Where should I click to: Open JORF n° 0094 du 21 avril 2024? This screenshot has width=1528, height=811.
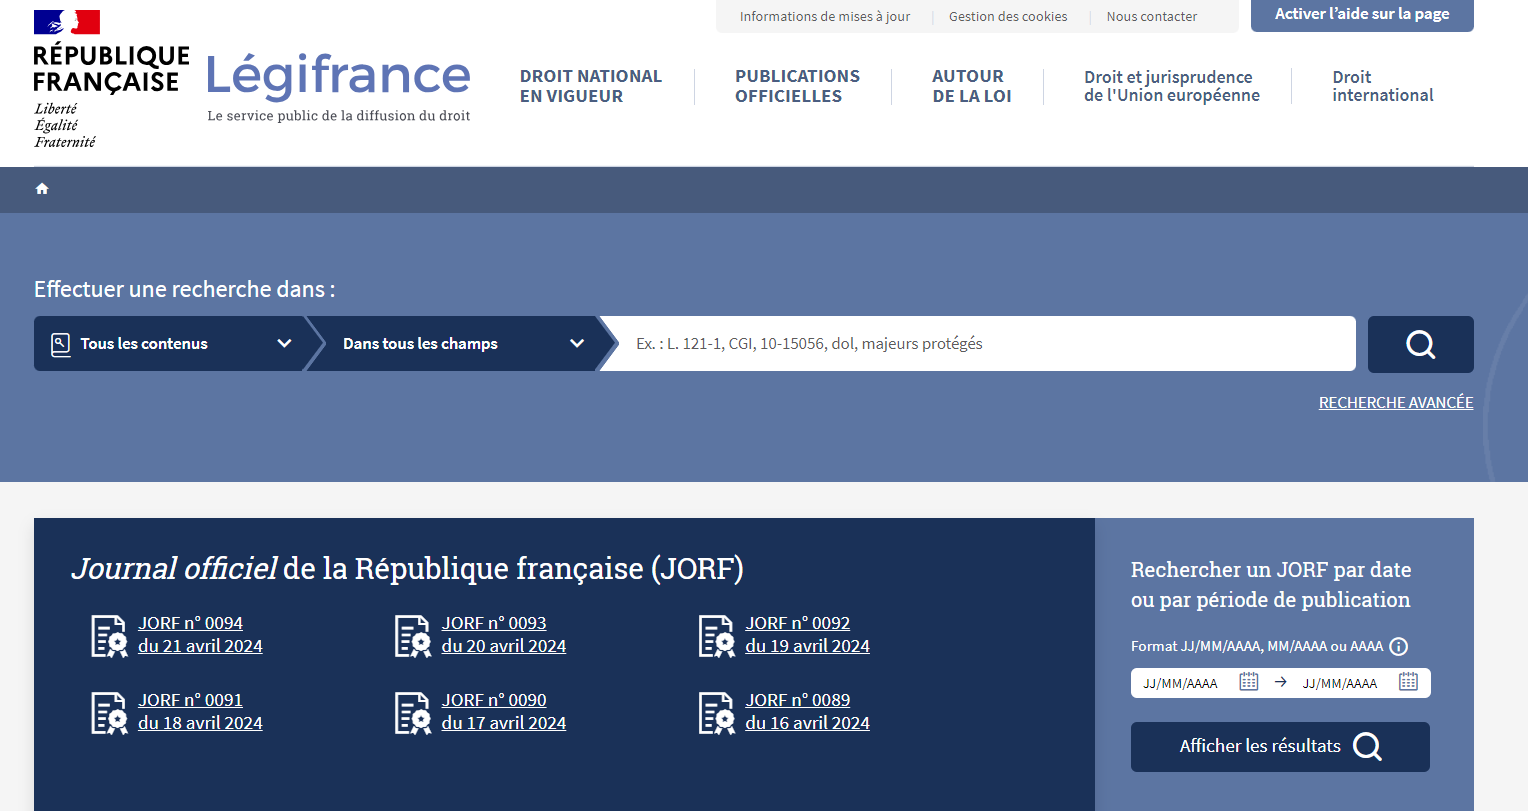click(200, 635)
